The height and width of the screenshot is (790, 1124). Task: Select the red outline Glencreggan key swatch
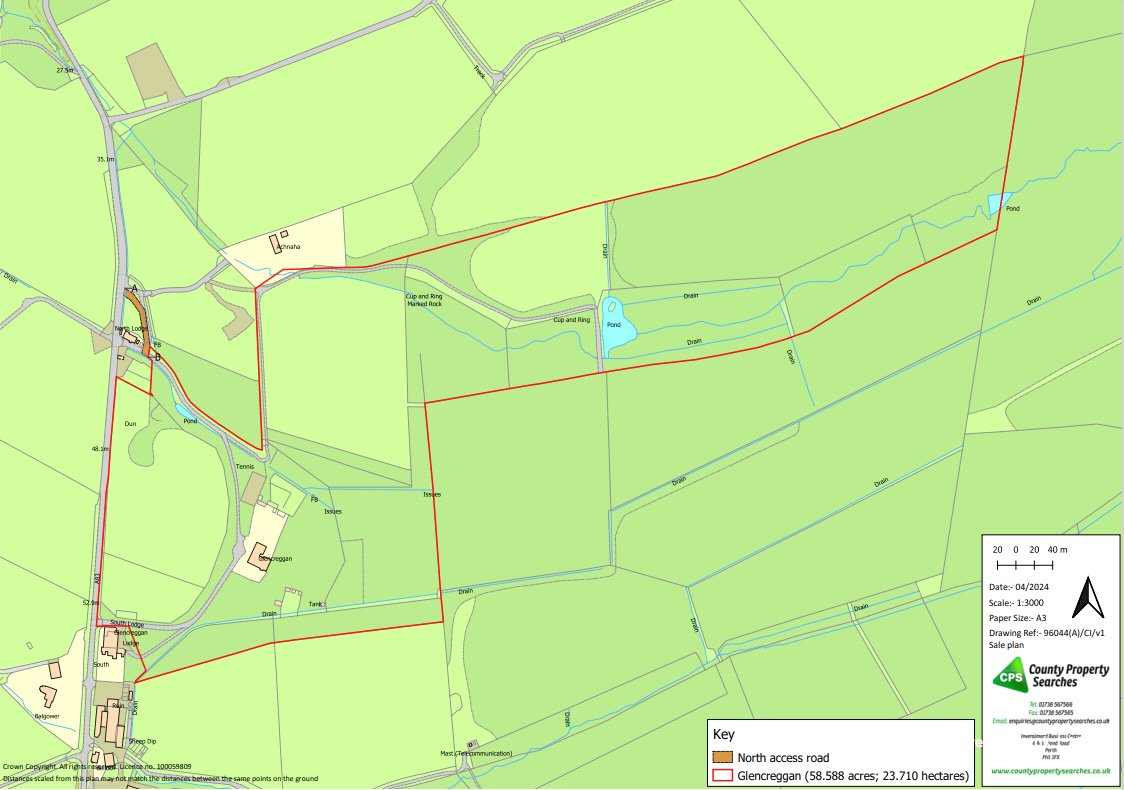(x=722, y=775)
